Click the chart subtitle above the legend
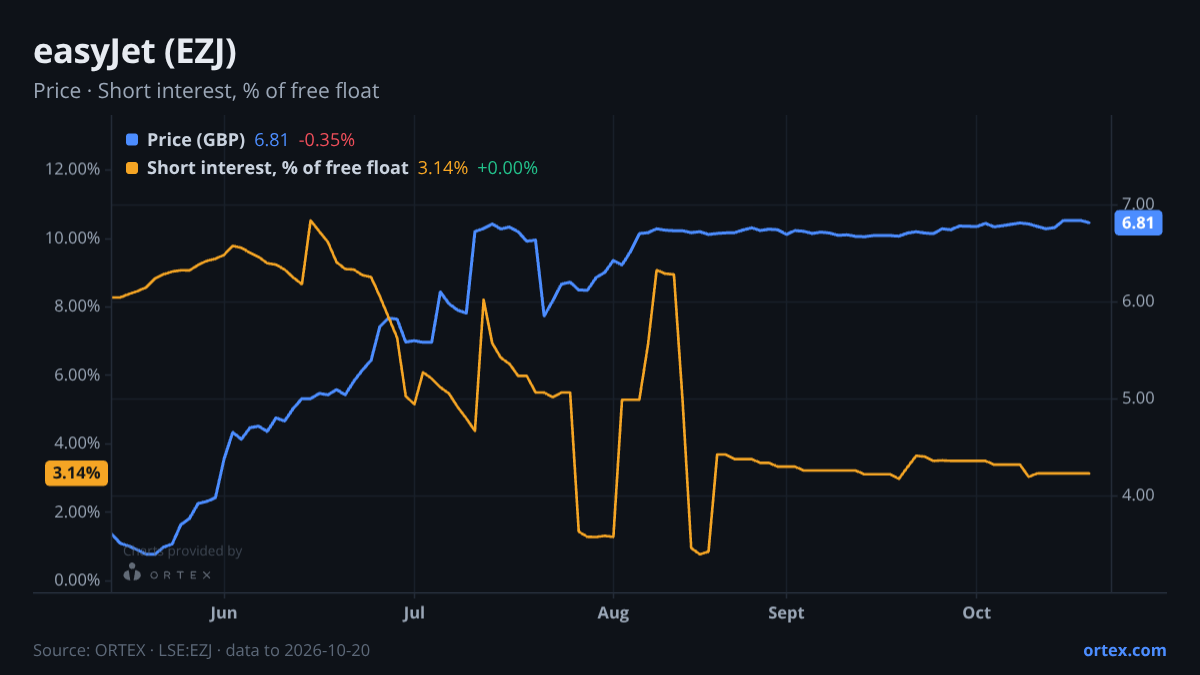Screen dimensions: 1200x675 pos(206,91)
